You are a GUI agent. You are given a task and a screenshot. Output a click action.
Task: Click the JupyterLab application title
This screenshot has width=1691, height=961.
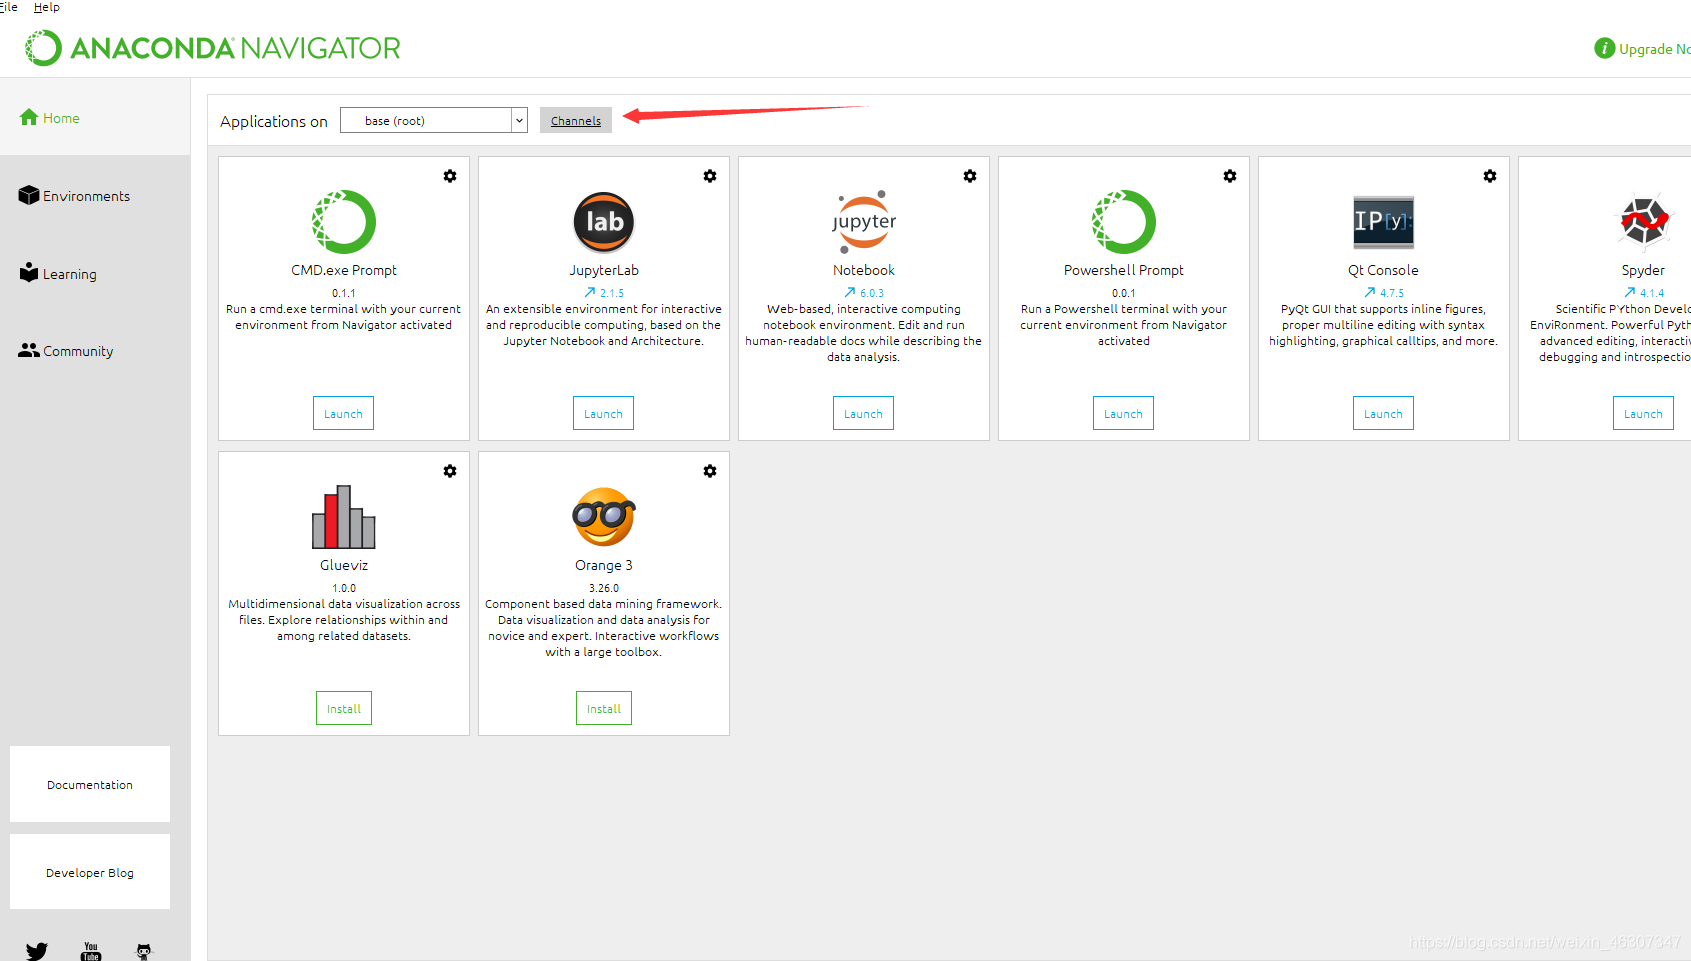tap(604, 270)
